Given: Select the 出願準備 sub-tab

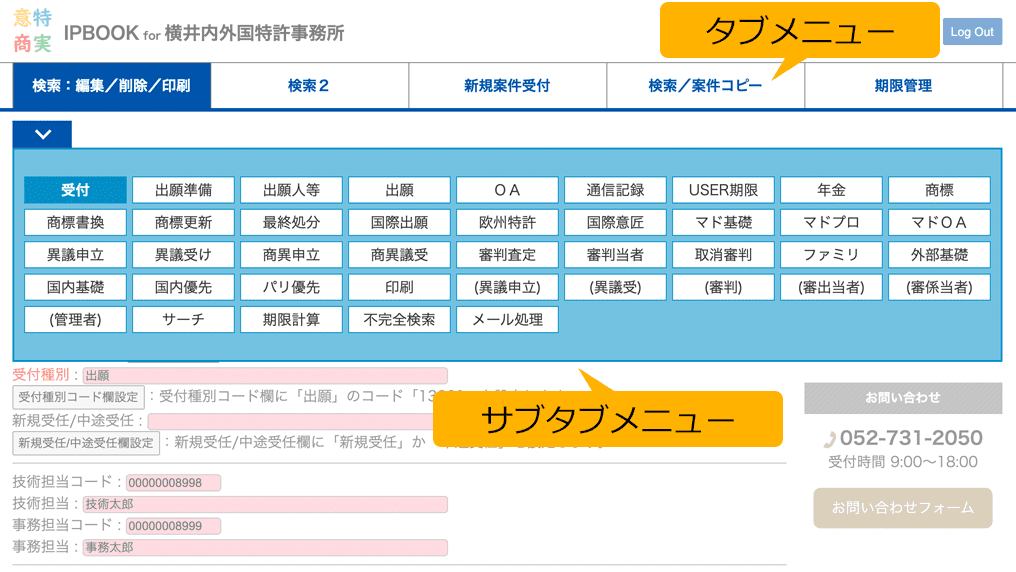Looking at the screenshot, I should pyautogui.click(x=183, y=190).
